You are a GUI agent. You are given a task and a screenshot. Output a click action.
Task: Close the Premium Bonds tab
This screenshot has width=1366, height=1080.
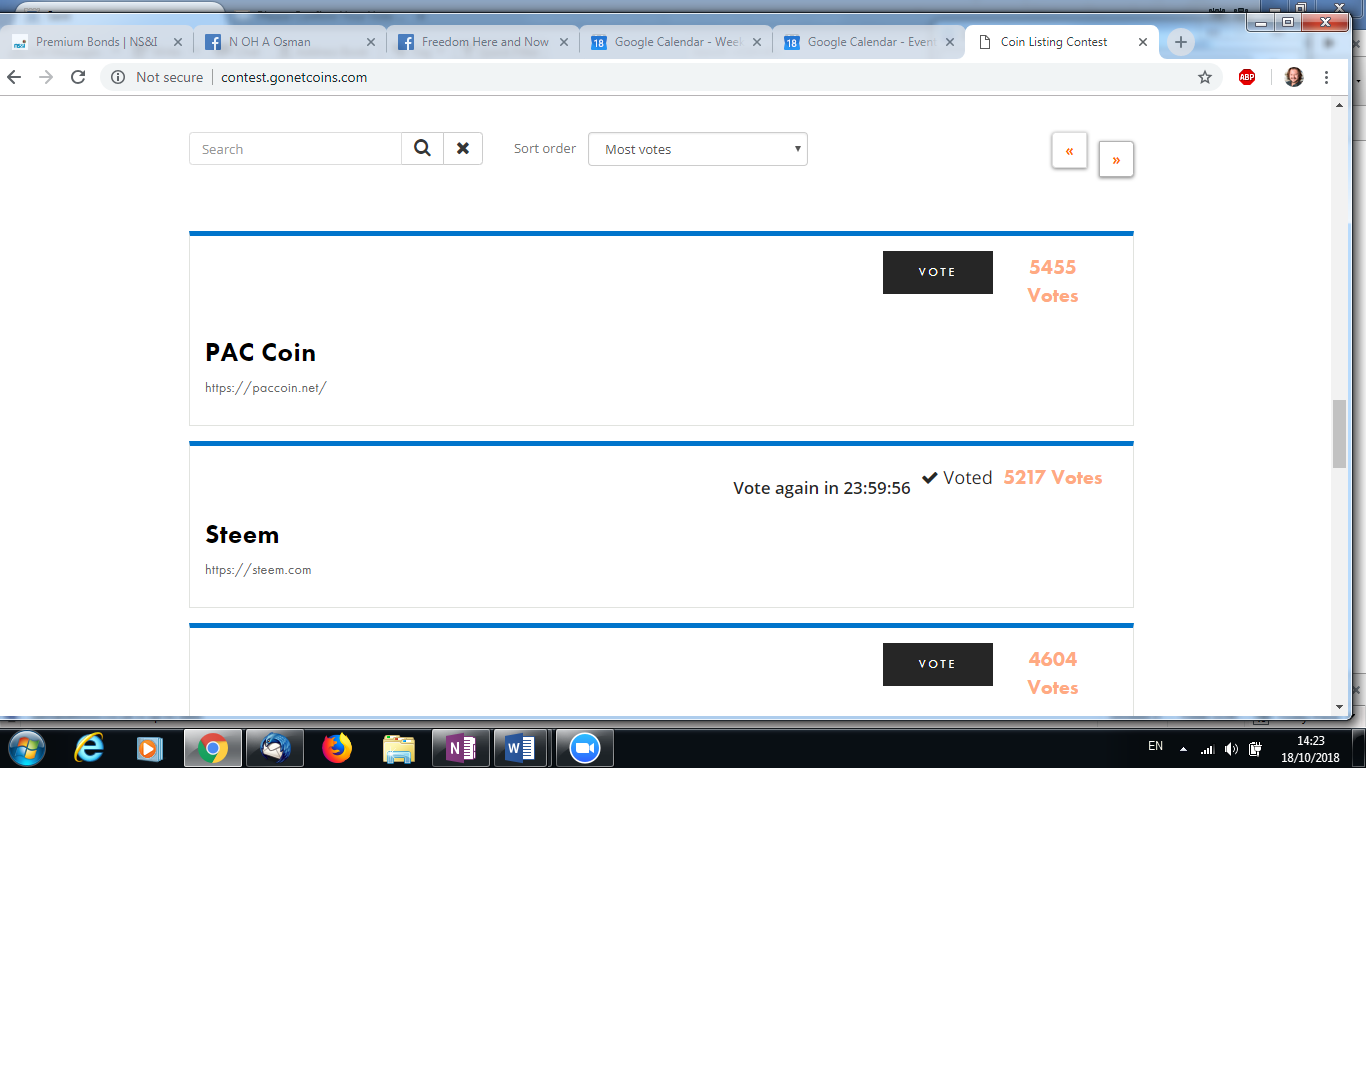click(x=178, y=42)
